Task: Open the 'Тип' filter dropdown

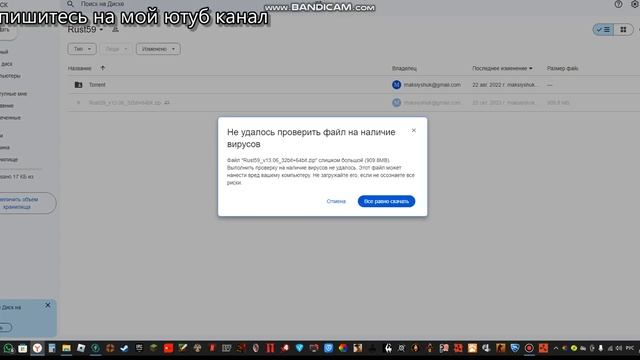Action: pos(82,49)
